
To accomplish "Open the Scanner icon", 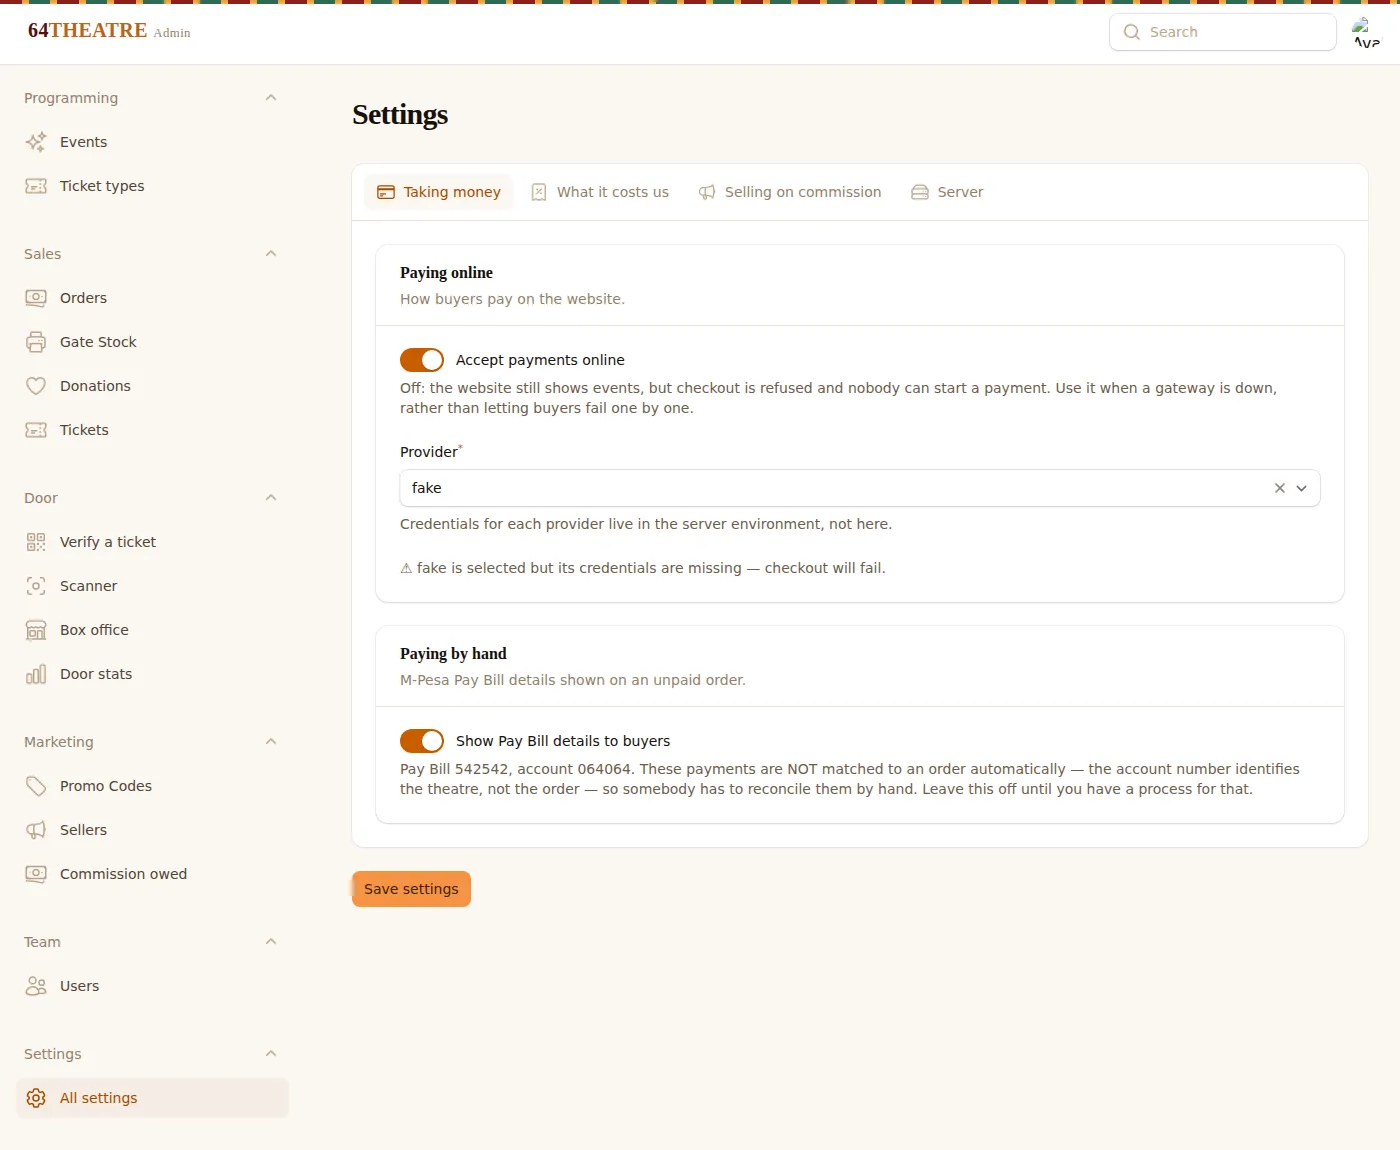I will tap(36, 586).
